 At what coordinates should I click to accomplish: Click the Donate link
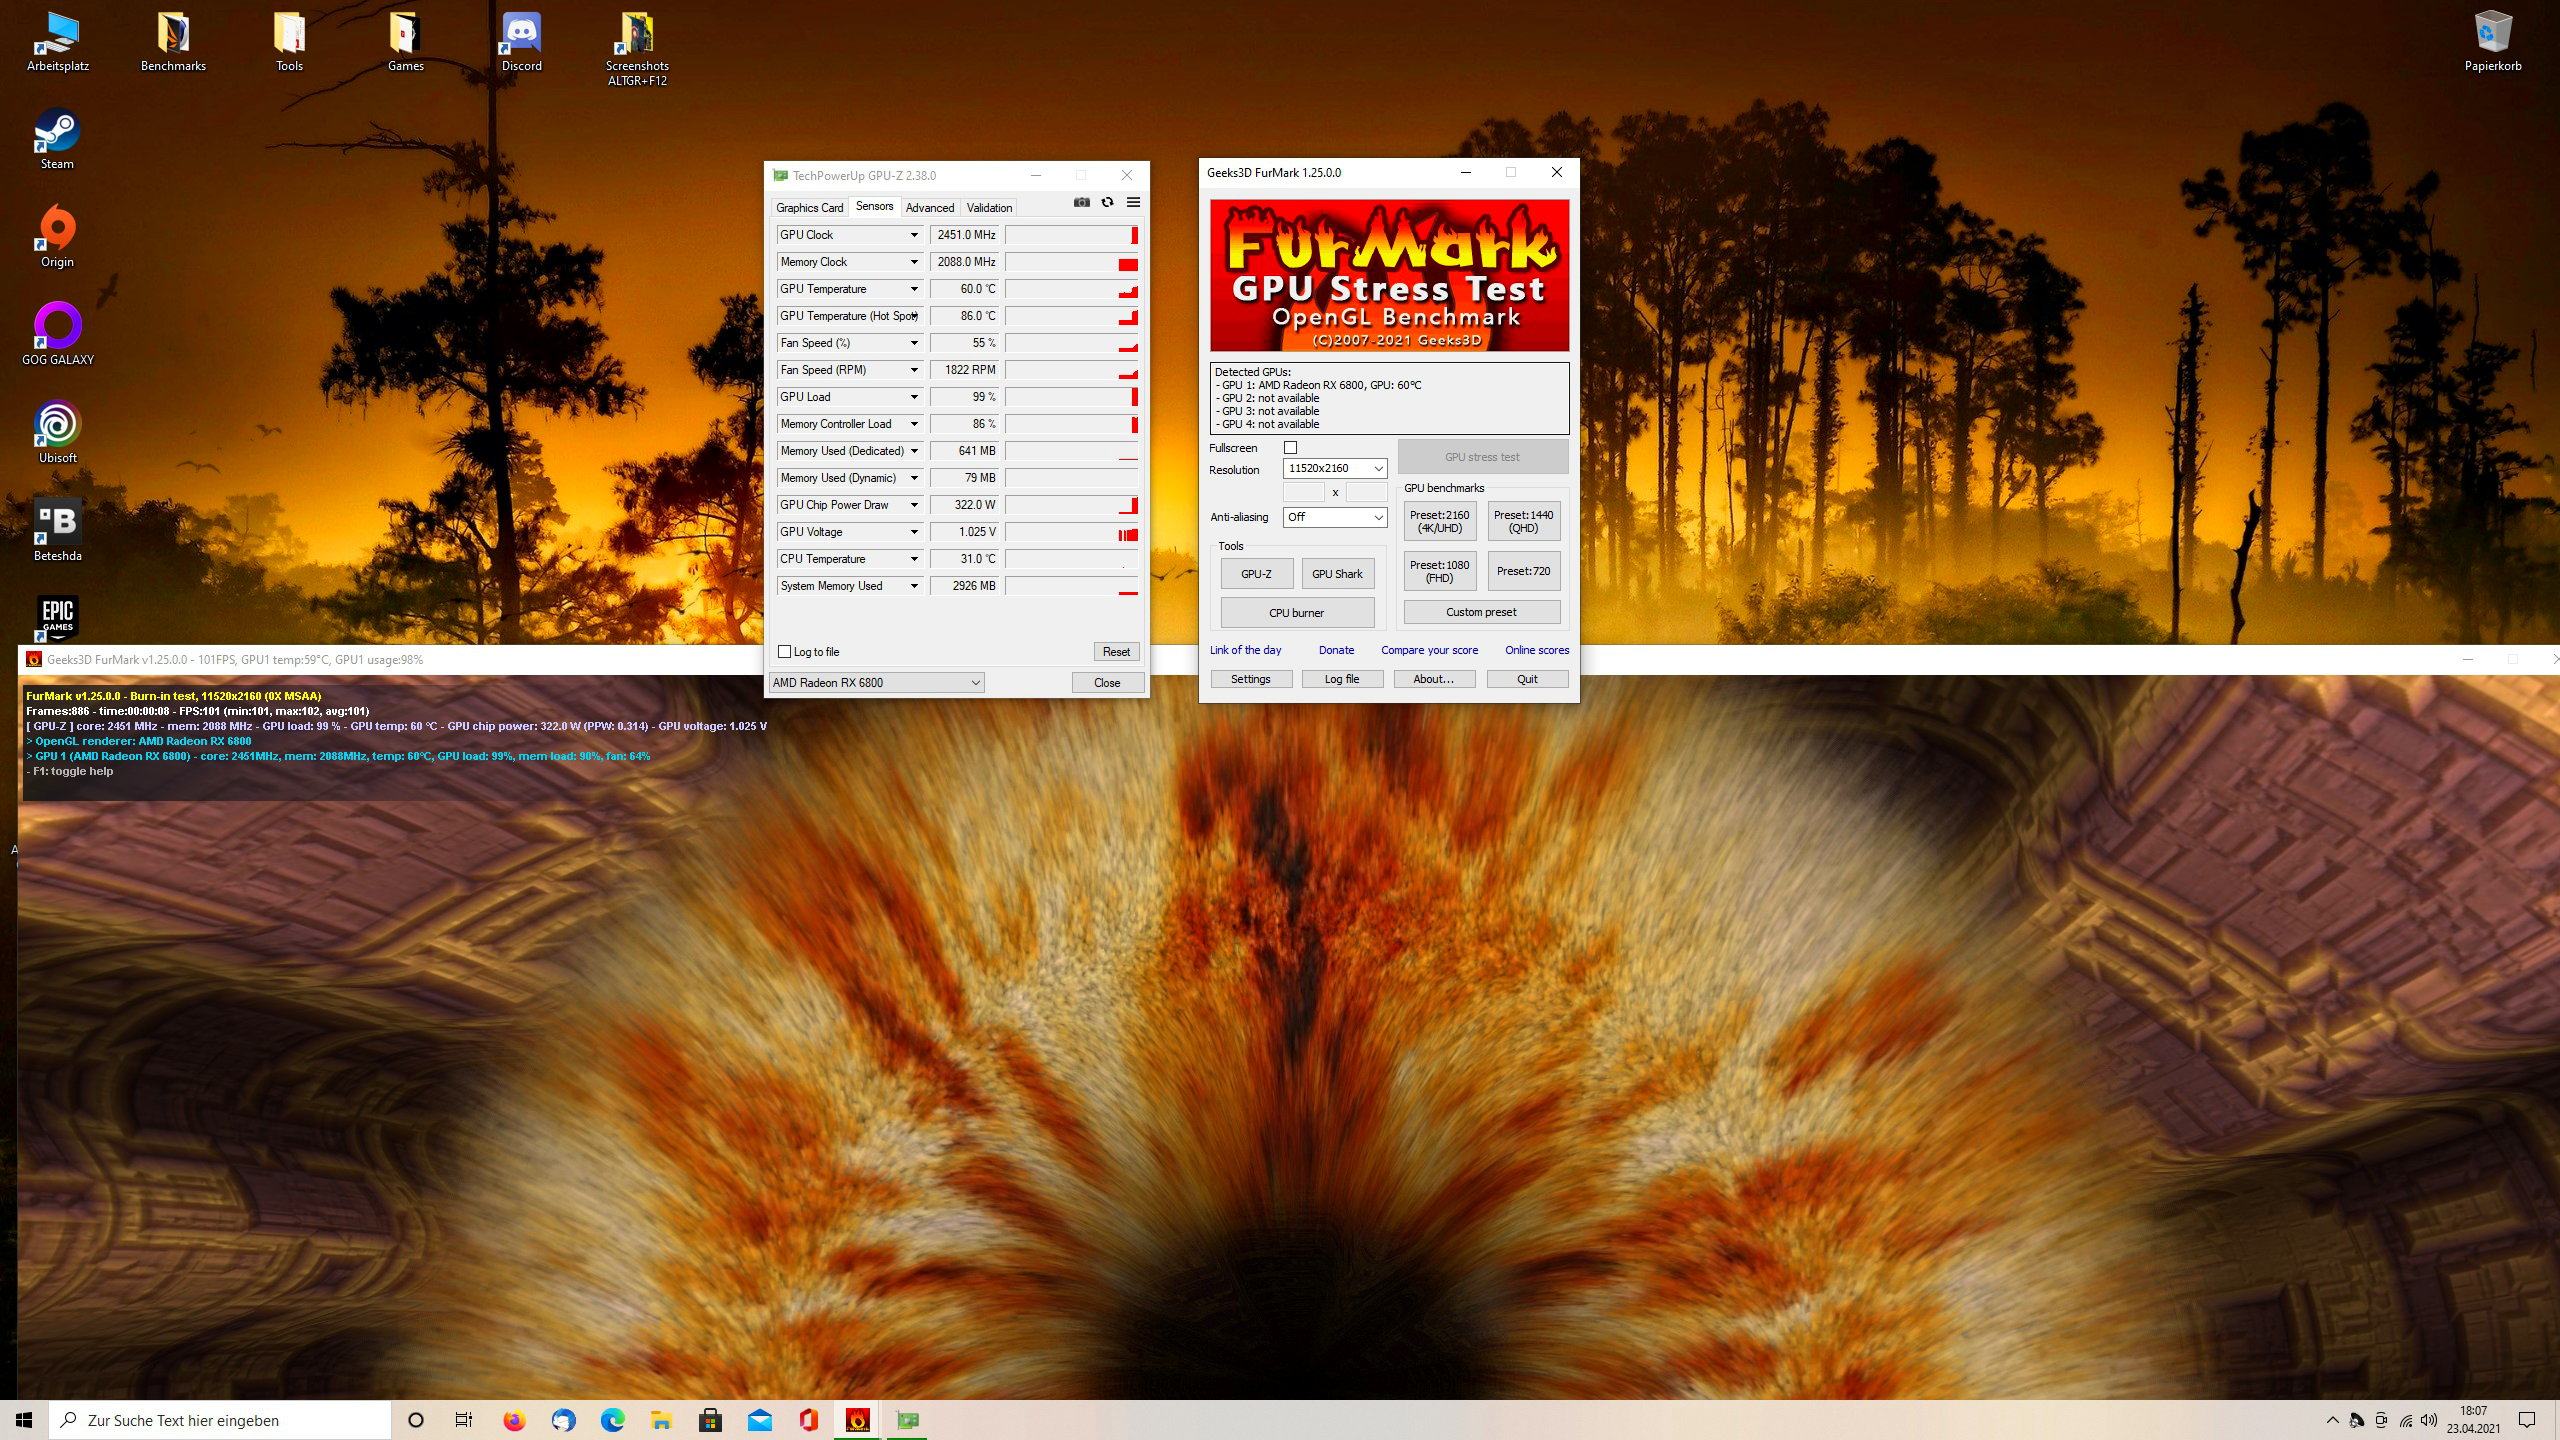tap(1336, 650)
